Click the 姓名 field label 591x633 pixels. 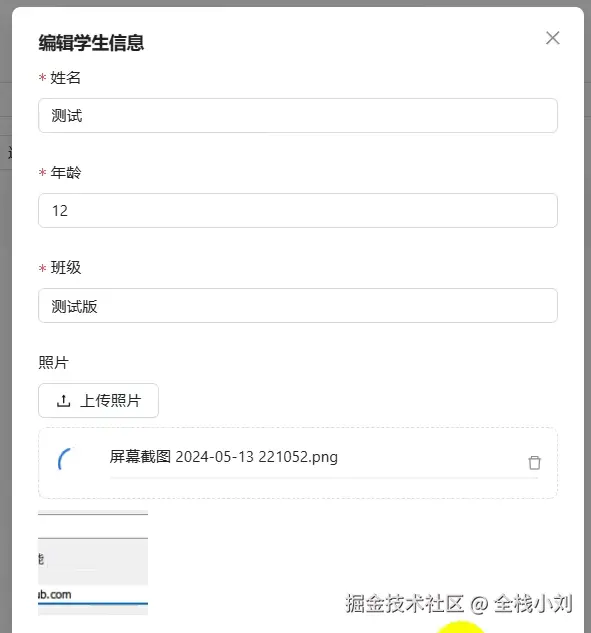(x=65, y=78)
